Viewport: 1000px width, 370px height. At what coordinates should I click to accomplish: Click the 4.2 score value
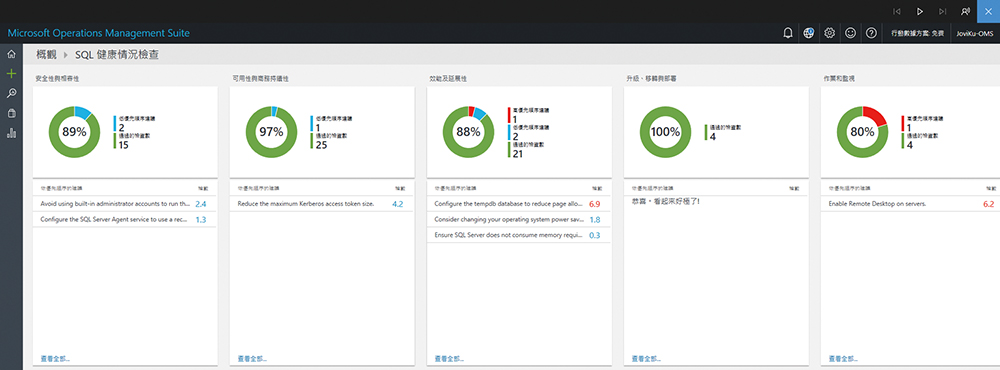coord(398,204)
